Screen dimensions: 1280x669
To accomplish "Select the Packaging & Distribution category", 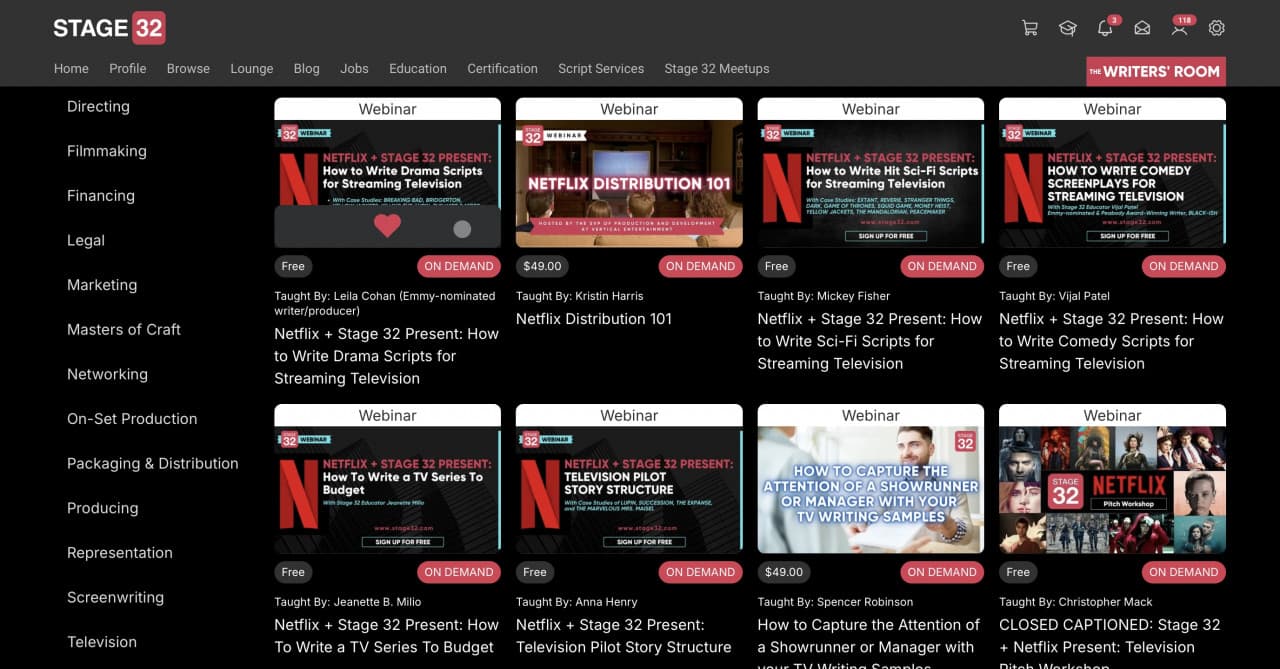I will coord(153,463).
